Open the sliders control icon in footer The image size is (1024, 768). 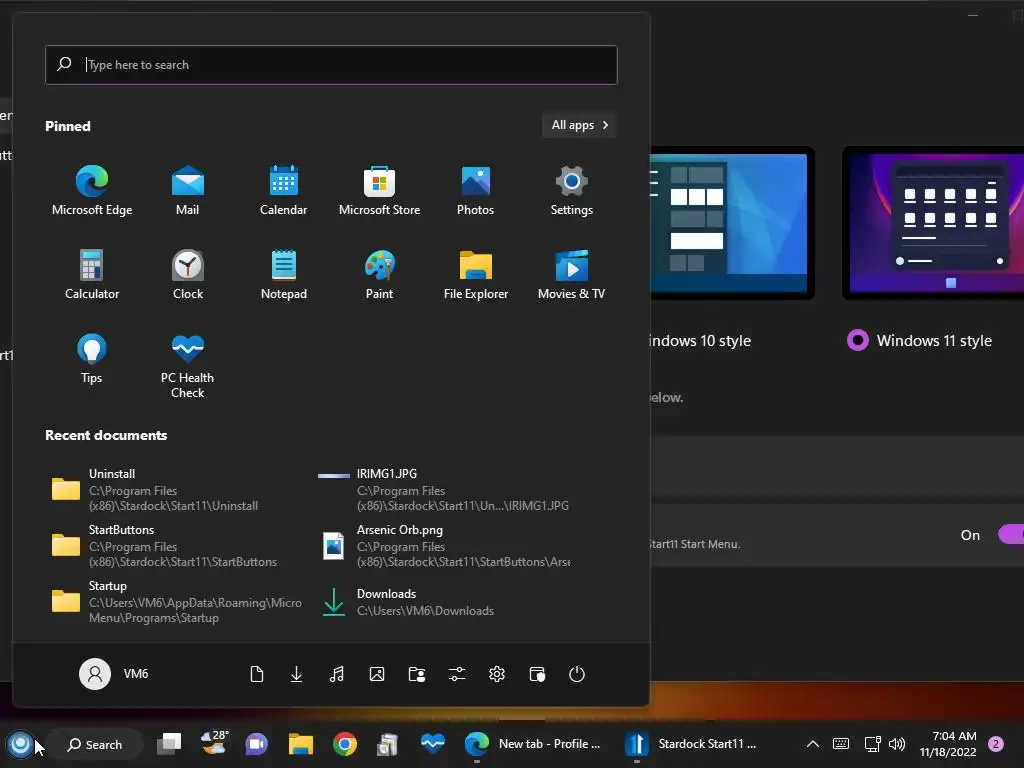tap(457, 674)
